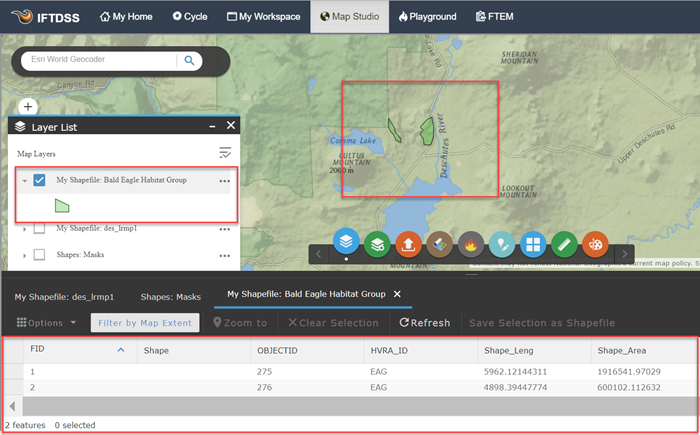This screenshot has height=435, width=700.
Task: Click the Shape_Leng column header
Action: (534, 350)
